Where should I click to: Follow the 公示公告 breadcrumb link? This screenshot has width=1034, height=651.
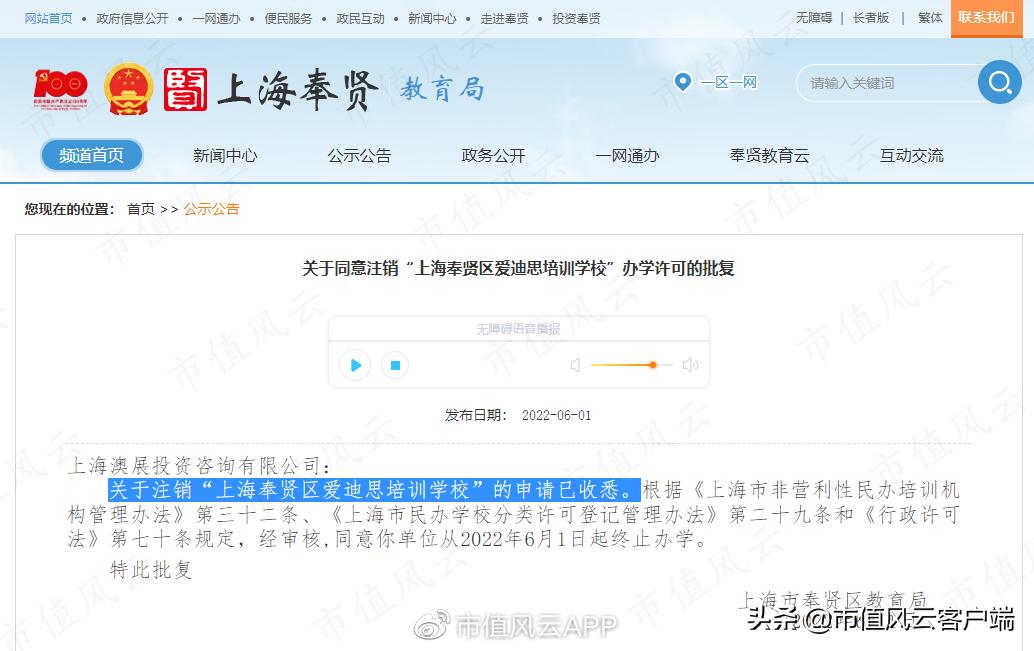pyautogui.click(x=211, y=209)
